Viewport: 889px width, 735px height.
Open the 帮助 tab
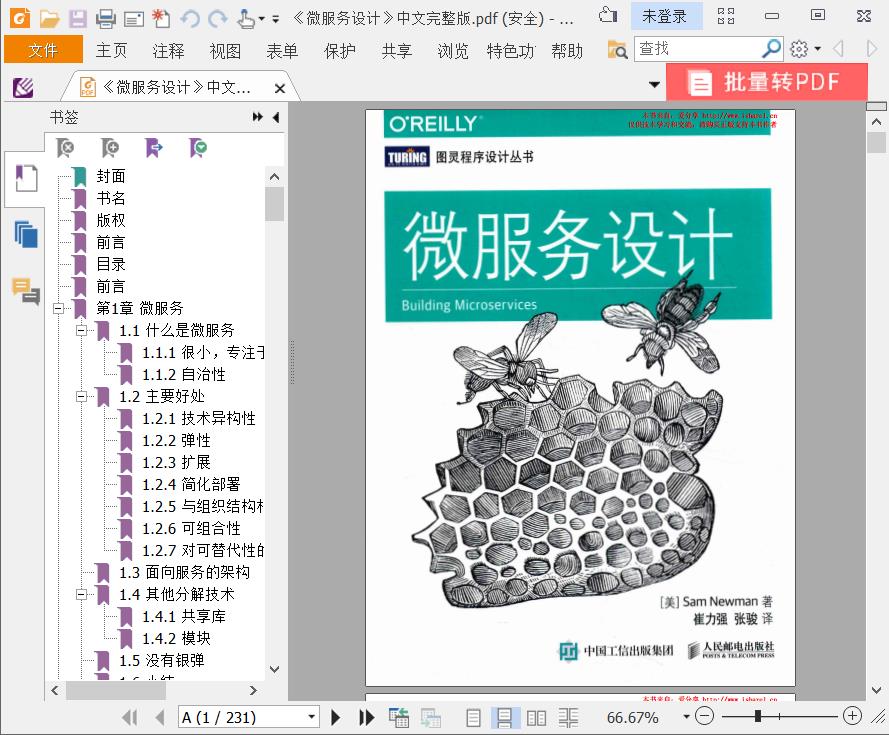pyautogui.click(x=567, y=50)
